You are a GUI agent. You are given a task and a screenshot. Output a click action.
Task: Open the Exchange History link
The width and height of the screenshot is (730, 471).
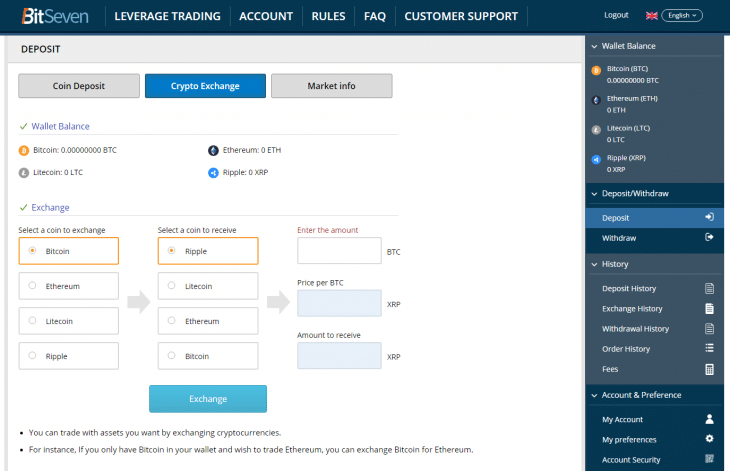(632, 309)
